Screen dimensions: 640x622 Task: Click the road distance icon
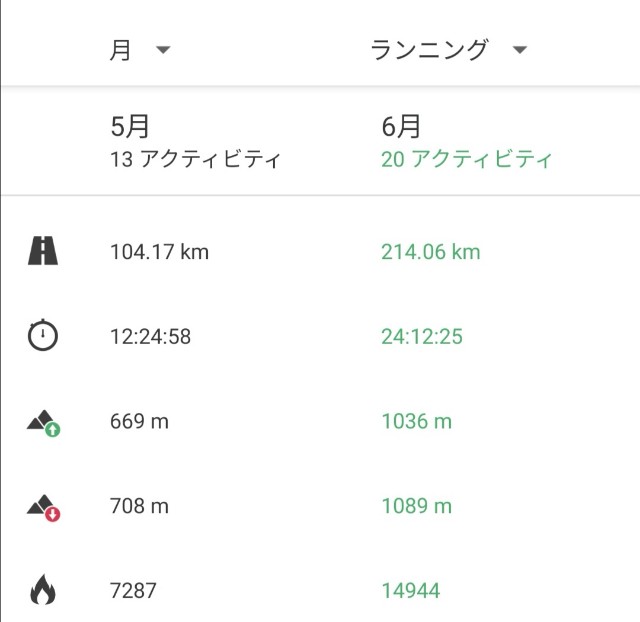click(x=43, y=251)
